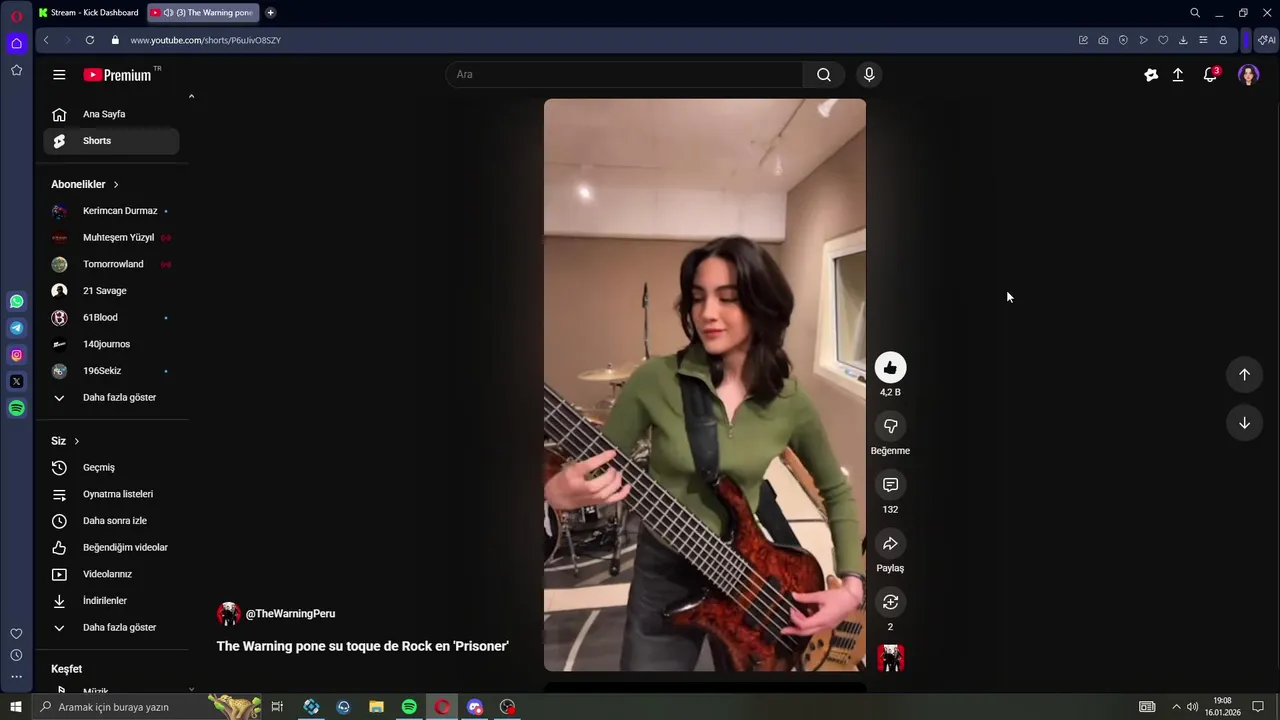Open the YouTube account avatar menu
1280x720 pixels.
coord(1248,75)
